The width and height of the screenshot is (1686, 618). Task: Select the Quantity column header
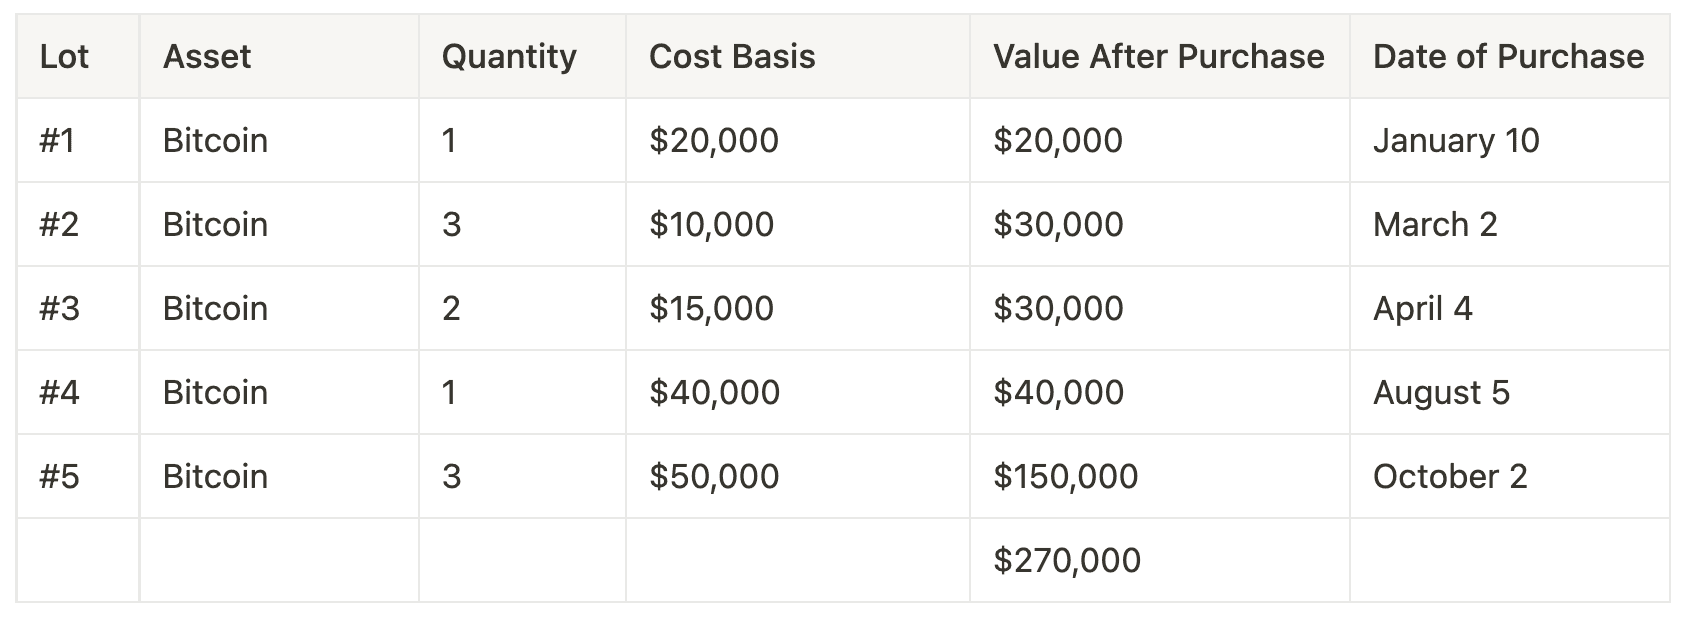pyautogui.click(x=509, y=57)
